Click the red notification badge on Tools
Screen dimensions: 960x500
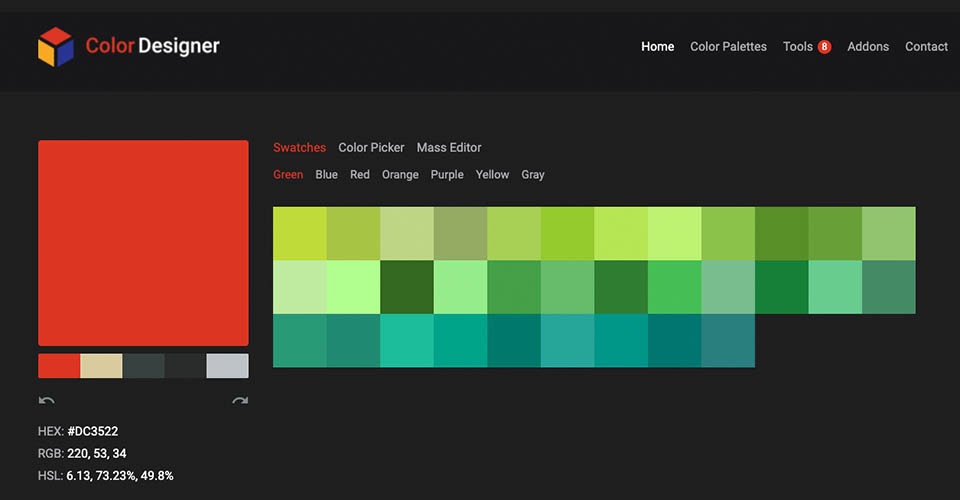click(824, 47)
